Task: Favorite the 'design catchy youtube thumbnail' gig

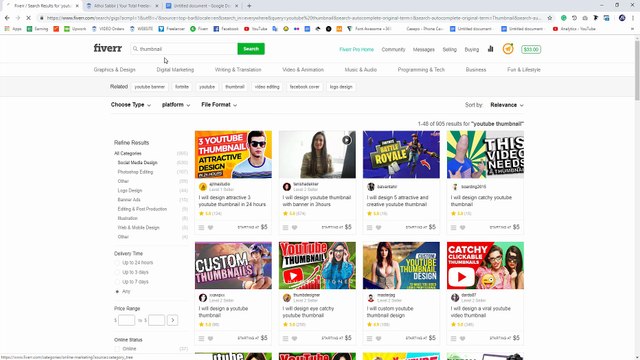Action: coord(463,227)
